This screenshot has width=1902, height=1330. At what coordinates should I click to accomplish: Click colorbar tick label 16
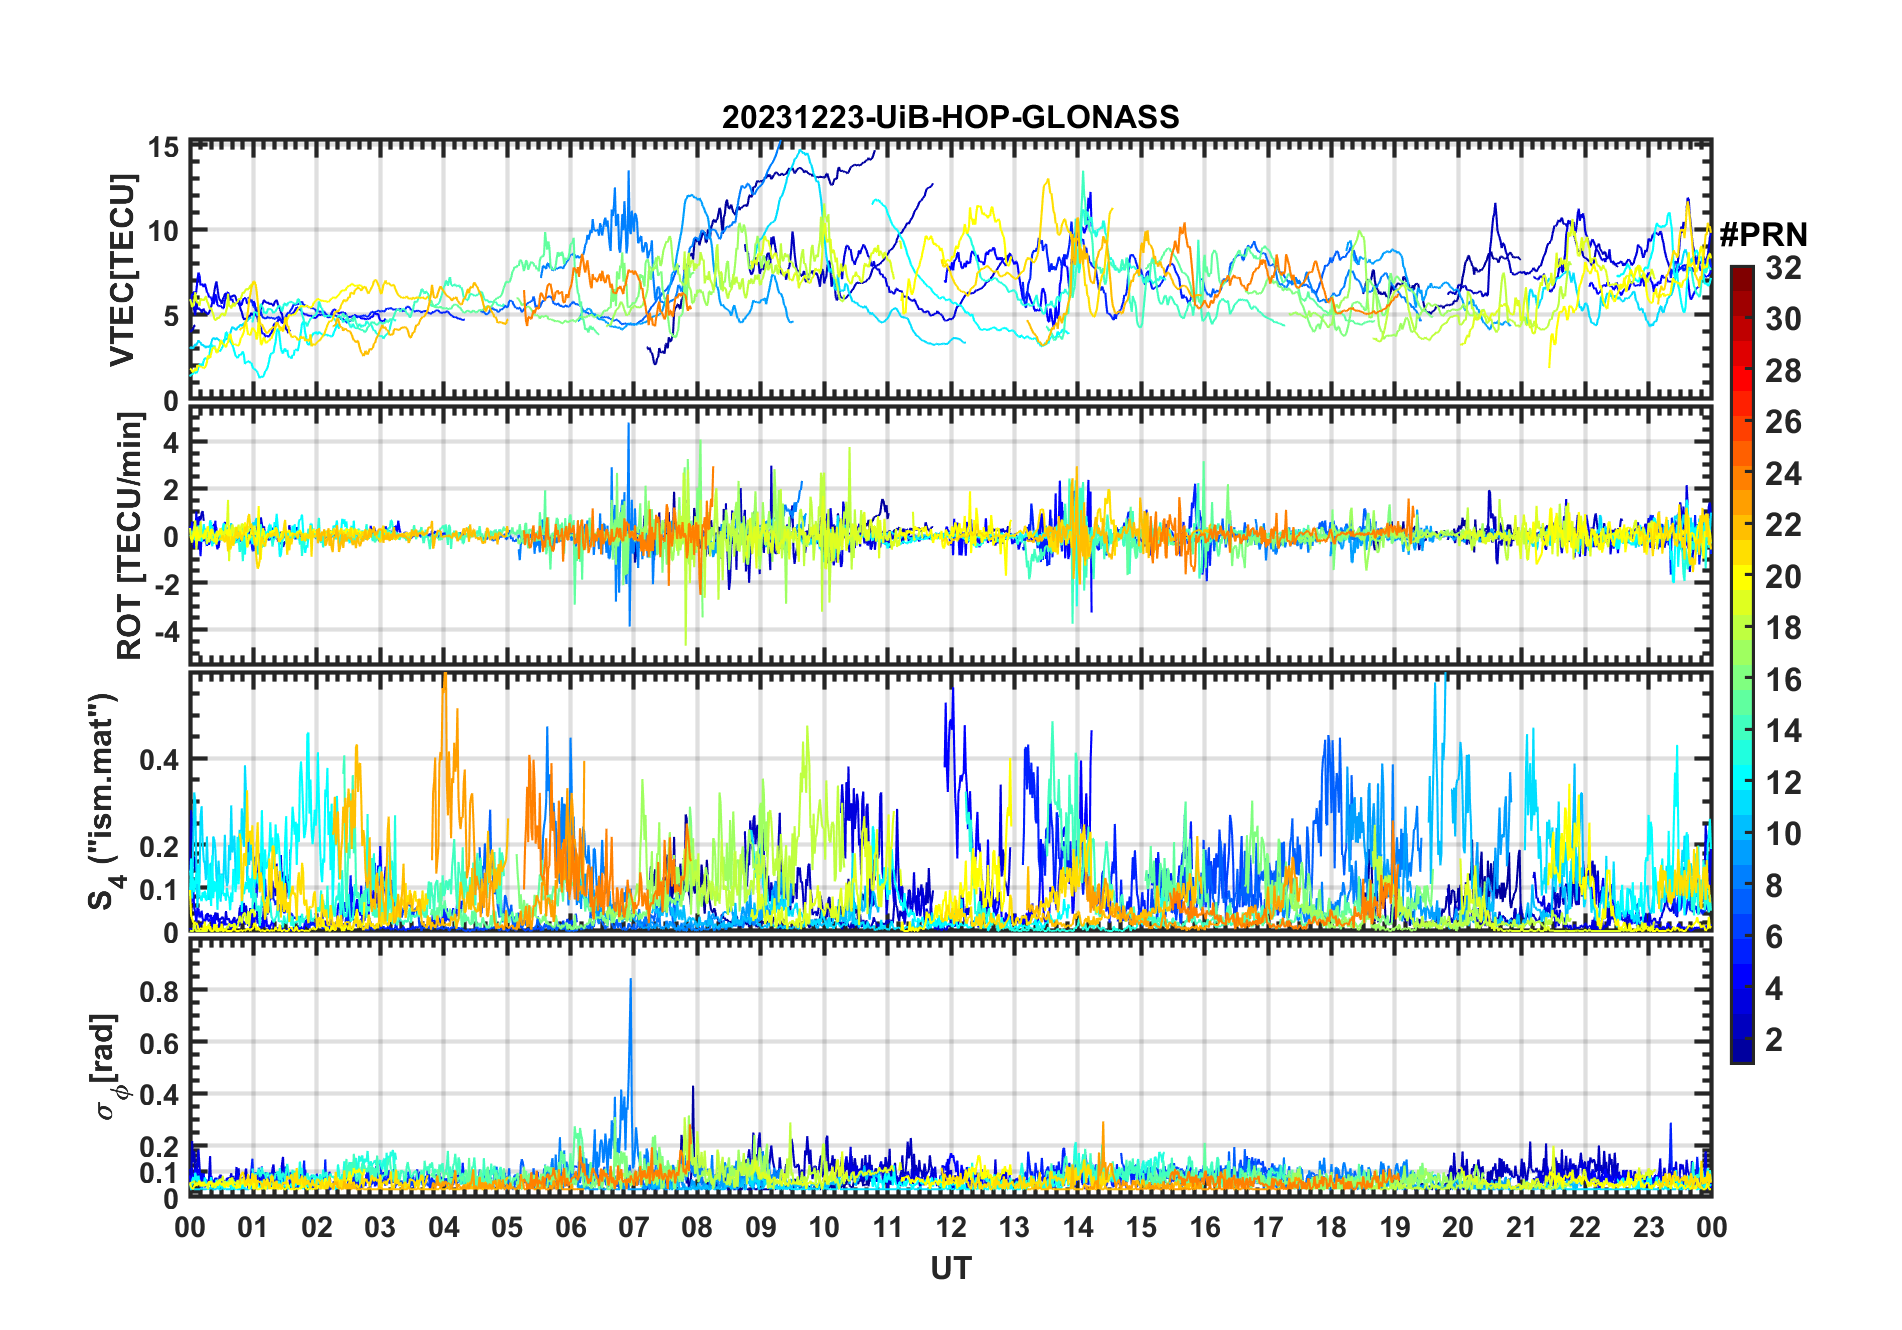[1783, 680]
